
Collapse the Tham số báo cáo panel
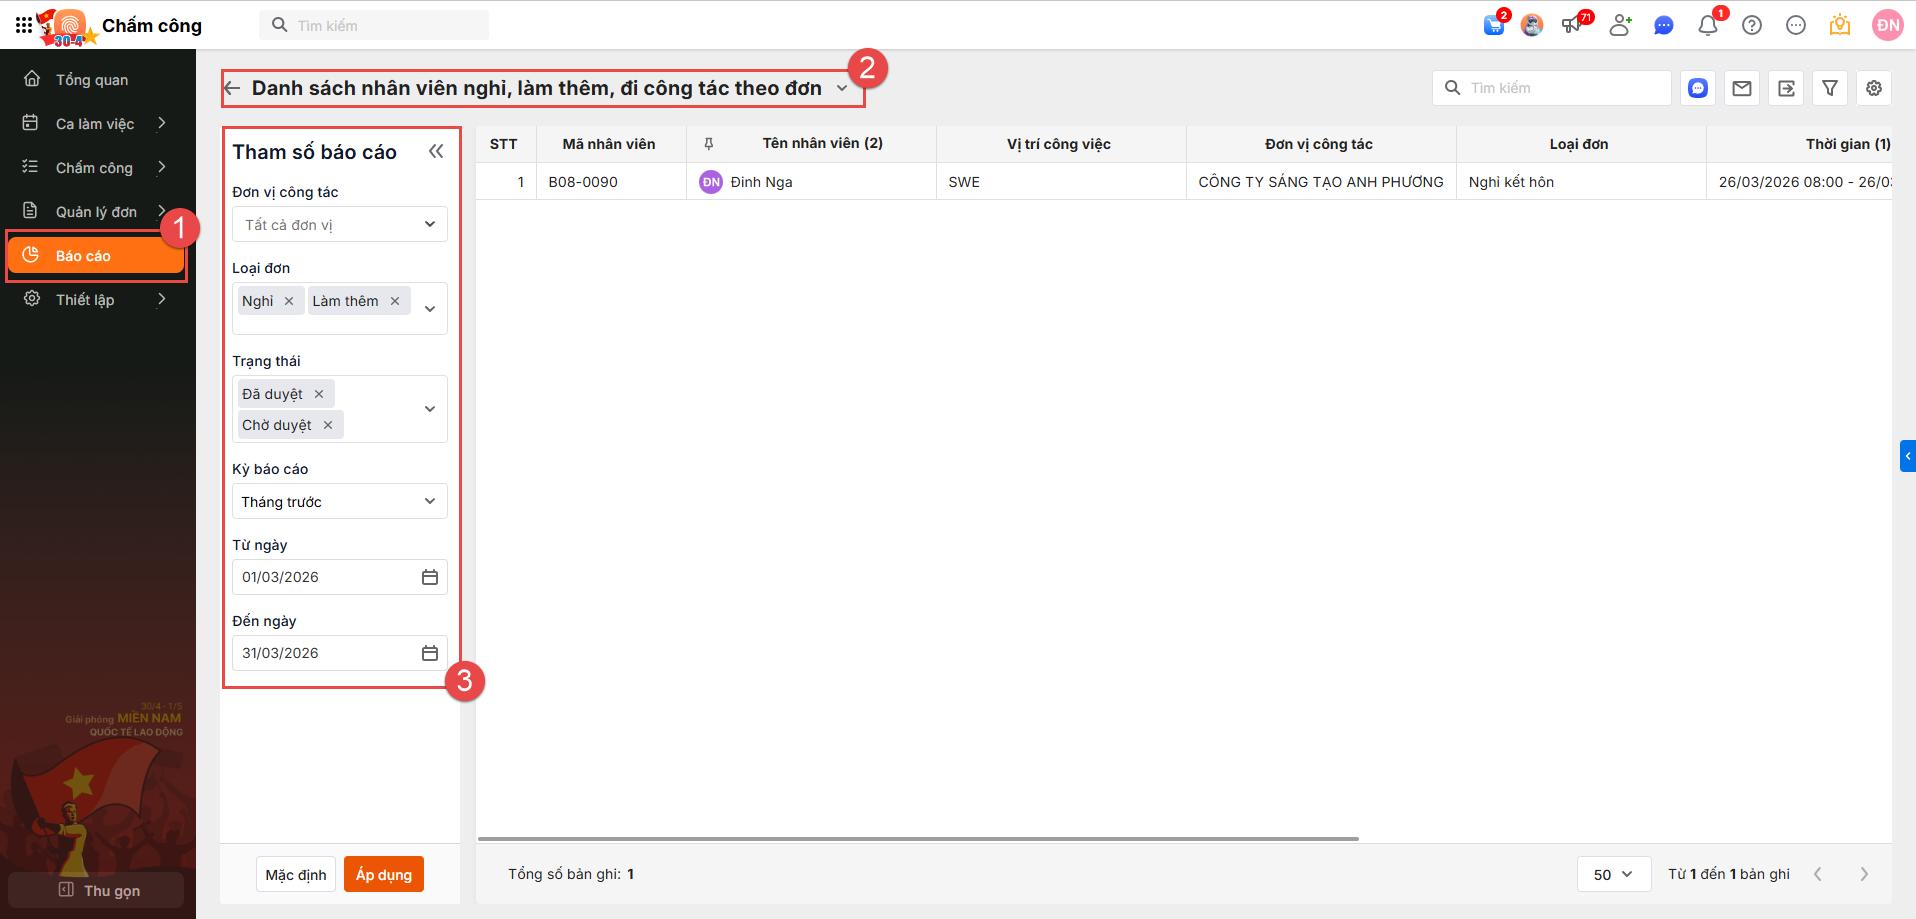(x=436, y=151)
